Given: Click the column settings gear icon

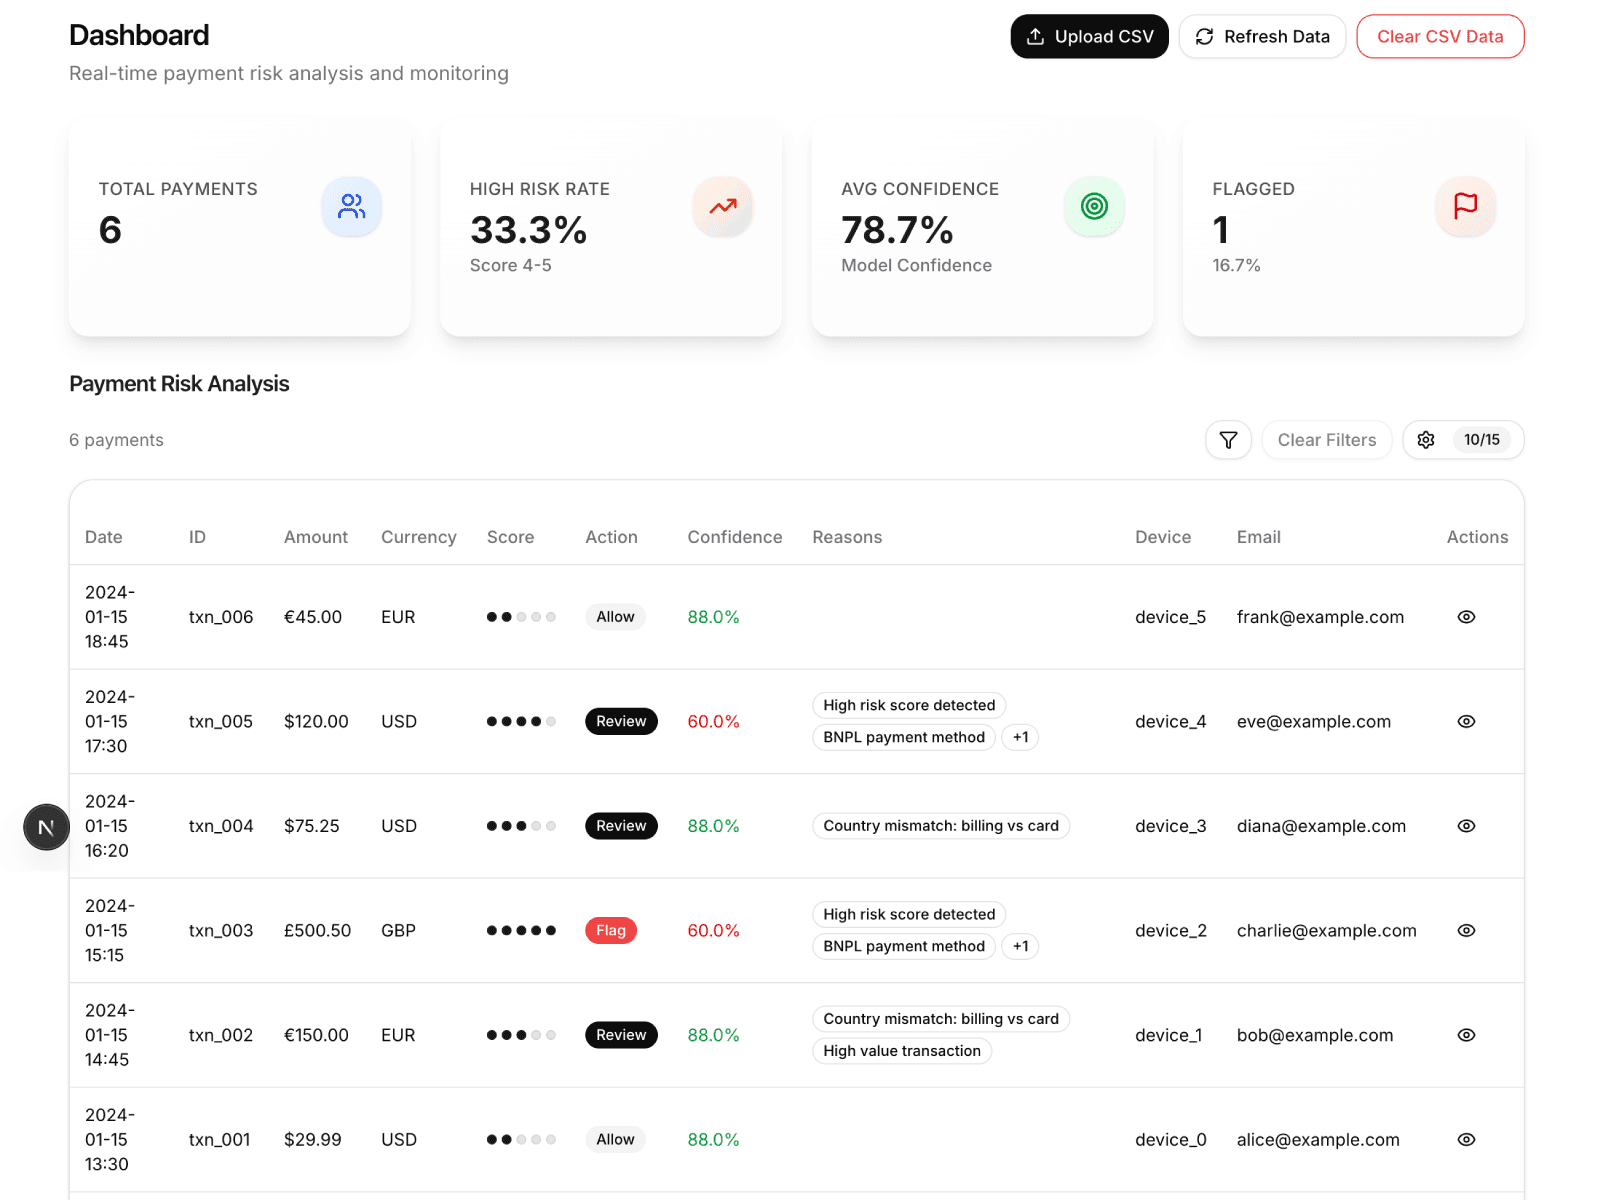Looking at the screenshot, I should pos(1426,440).
